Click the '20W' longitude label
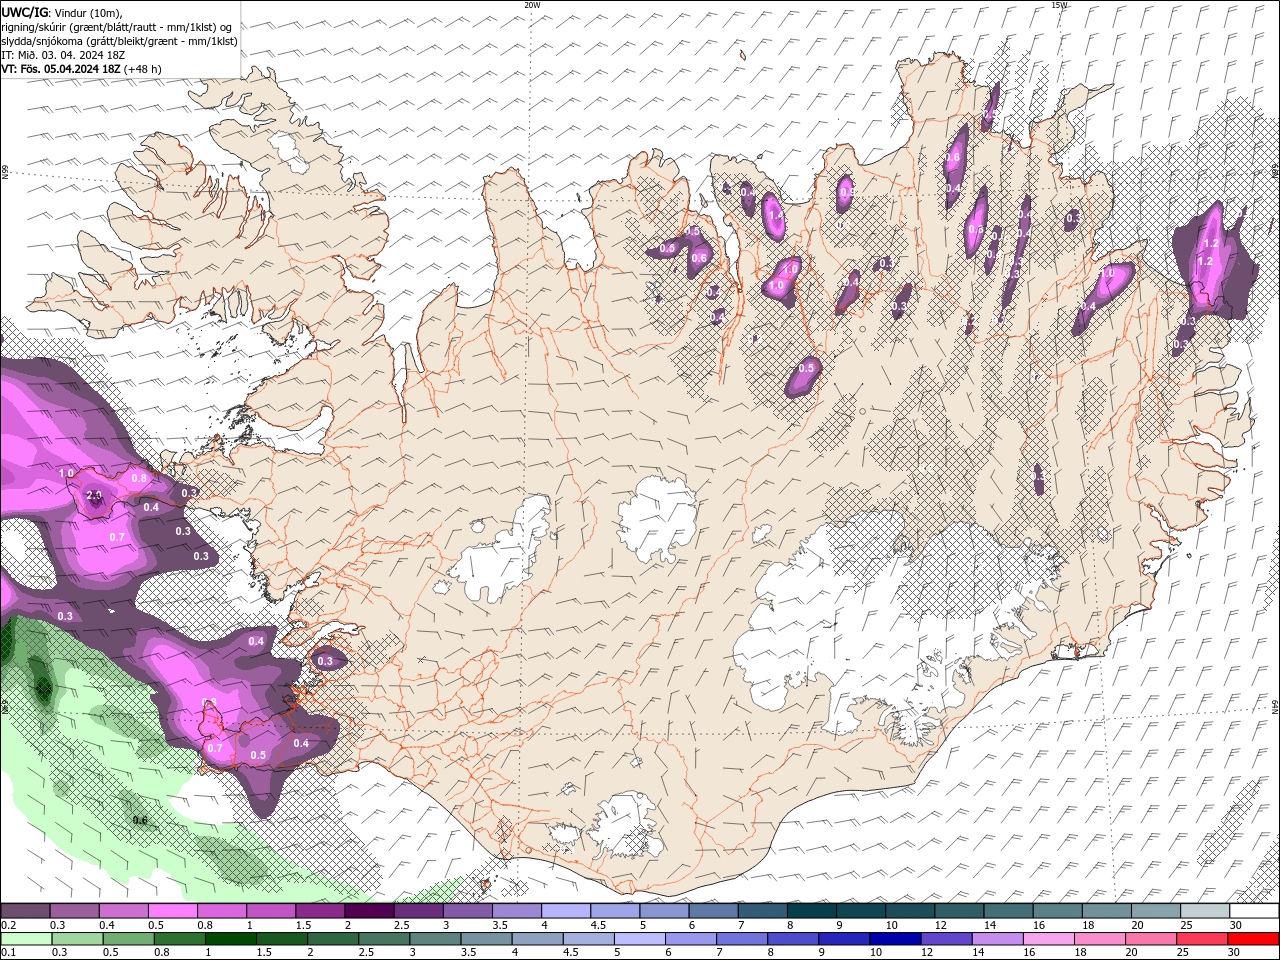The height and width of the screenshot is (960, 1280). pos(532,5)
